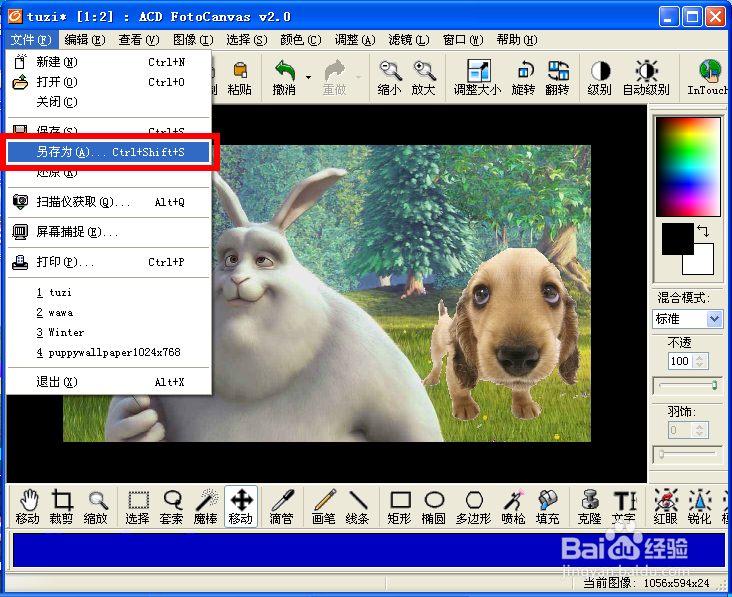The image size is (732, 597).
Task: Open the Adjust (调整) menu
Action: click(355, 40)
